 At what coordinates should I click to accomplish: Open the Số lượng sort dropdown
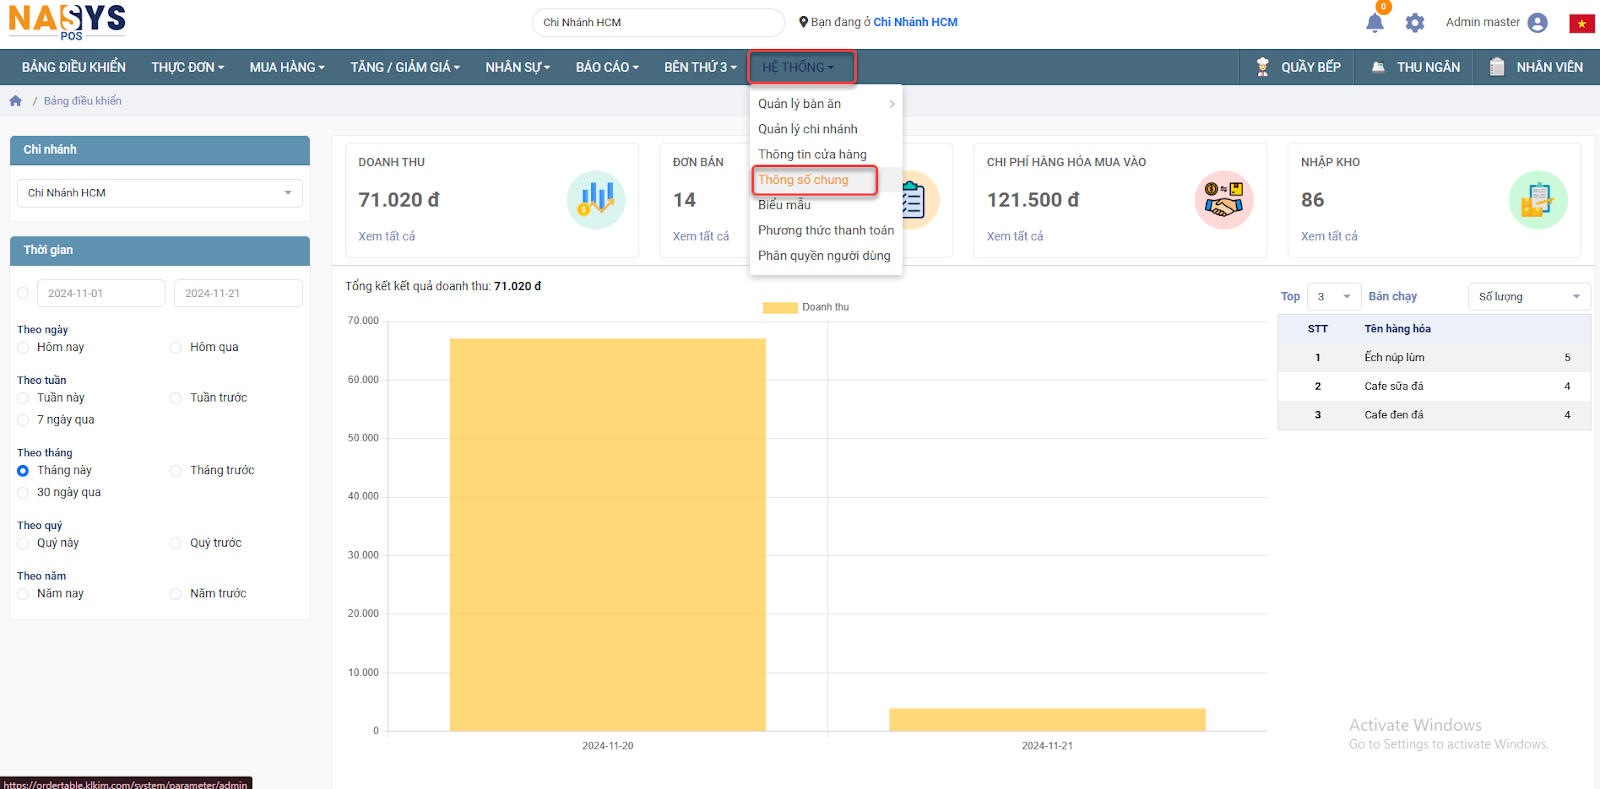1529,297
